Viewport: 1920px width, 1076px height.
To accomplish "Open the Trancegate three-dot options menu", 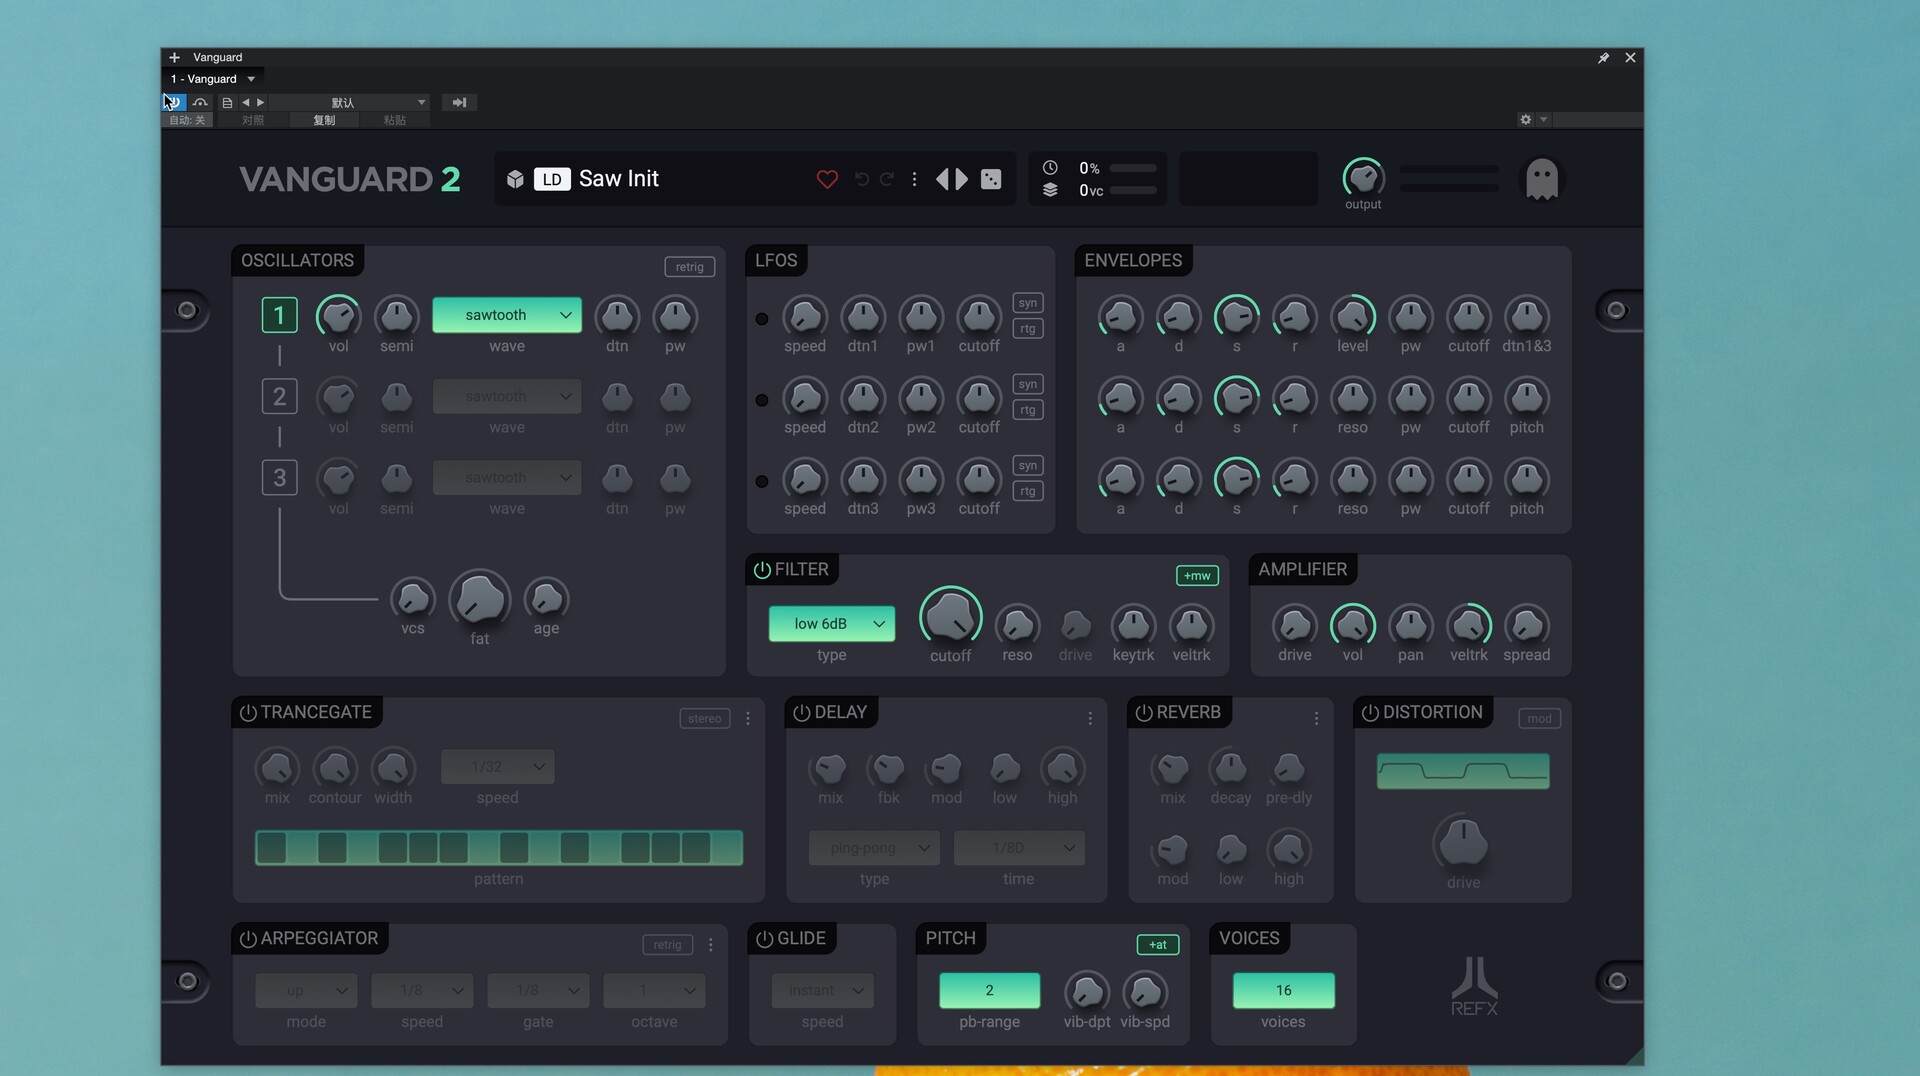I will point(748,719).
